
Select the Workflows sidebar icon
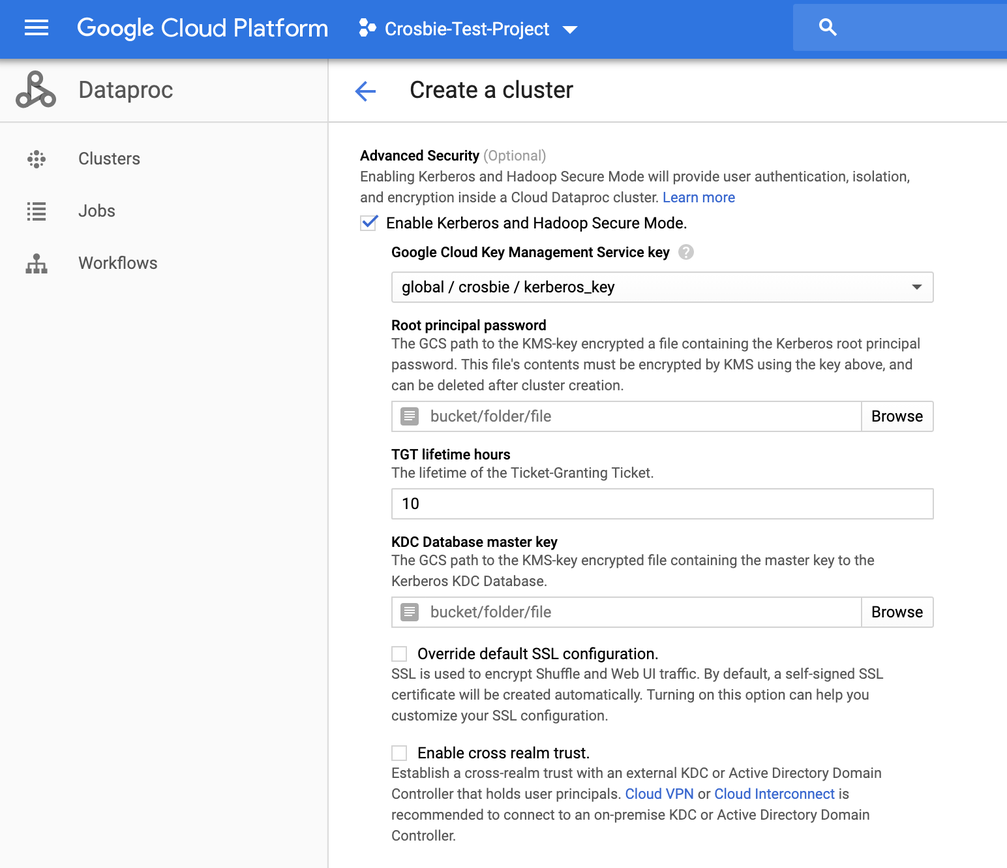[36, 262]
